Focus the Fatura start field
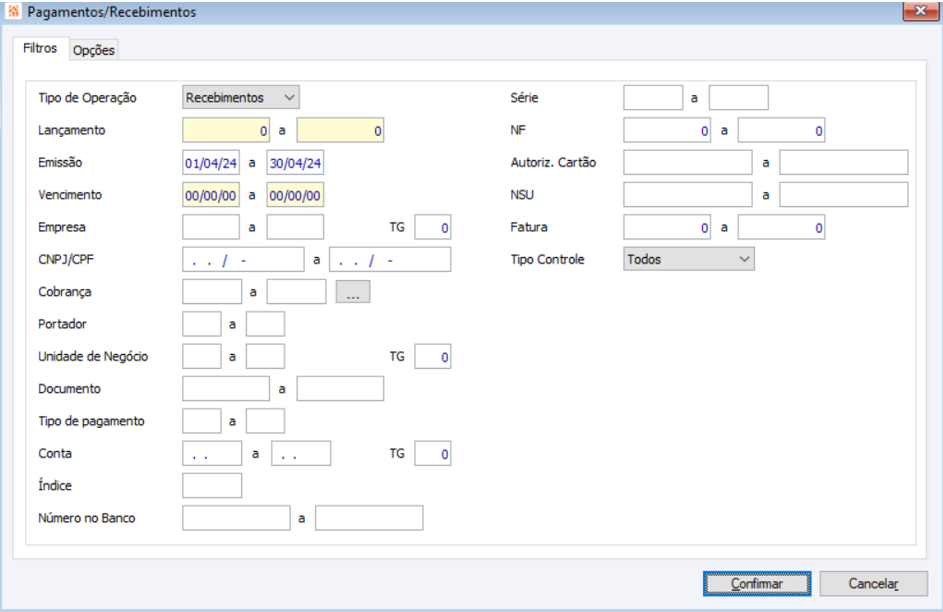943x612 pixels. coord(667,227)
